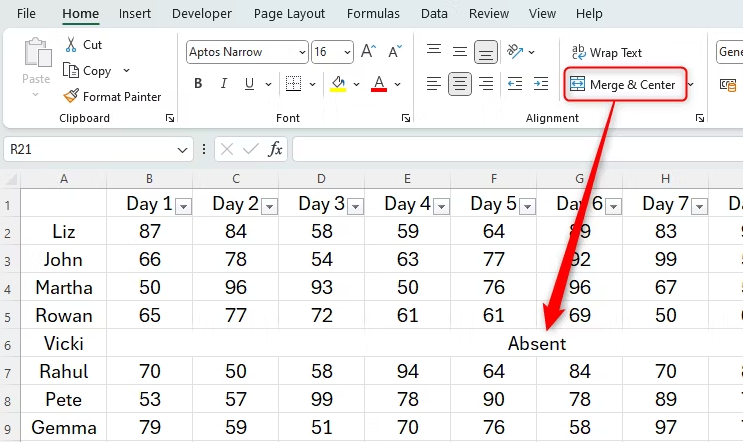Increase font size with the larger A
This screenshot has width=743, height=442.
(x=368, y=51)
